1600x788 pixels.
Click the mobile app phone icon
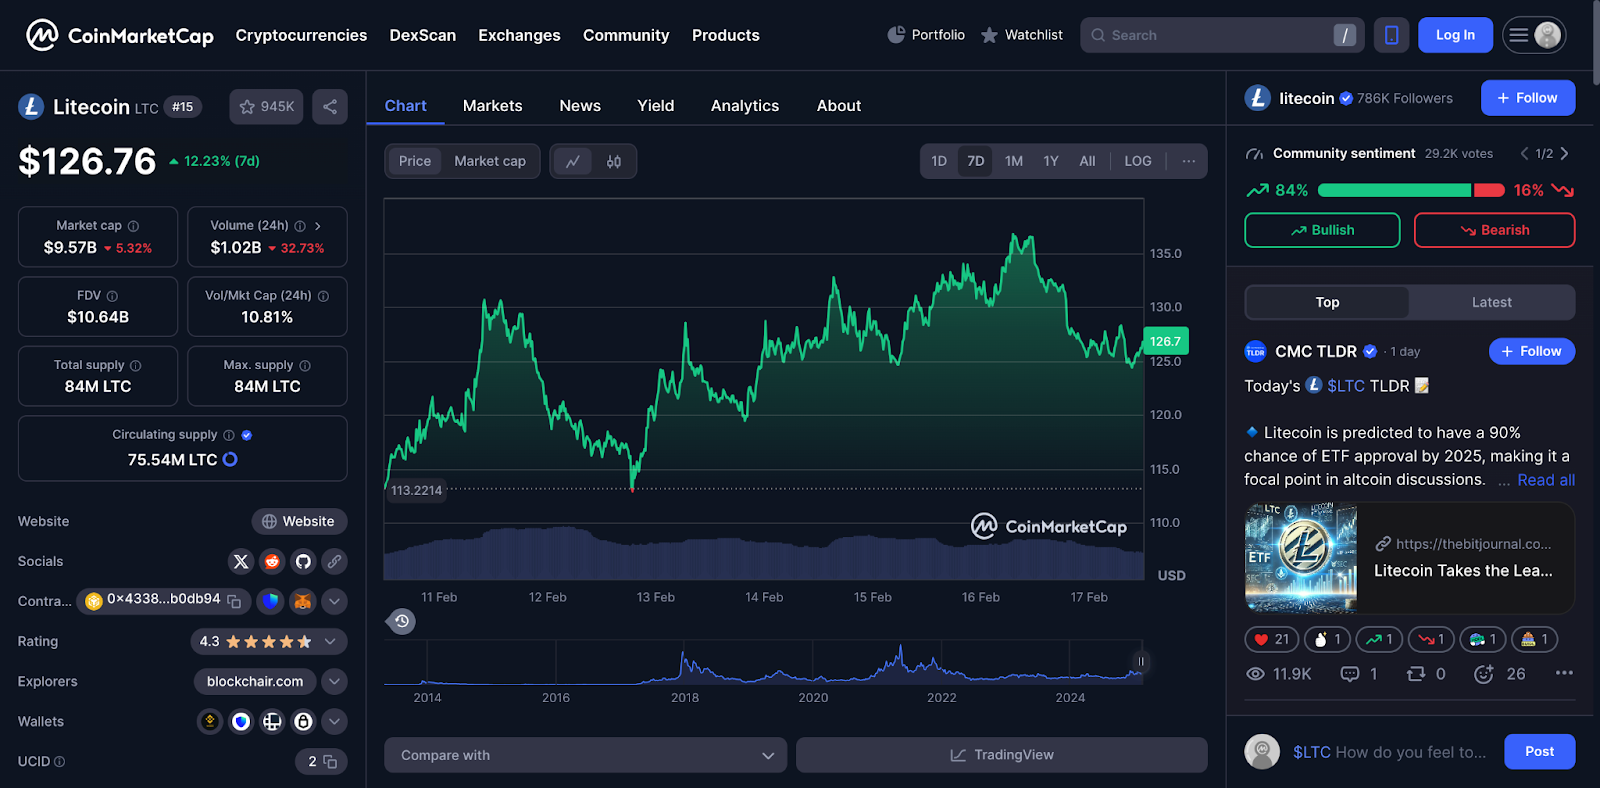click(1391, 35)
